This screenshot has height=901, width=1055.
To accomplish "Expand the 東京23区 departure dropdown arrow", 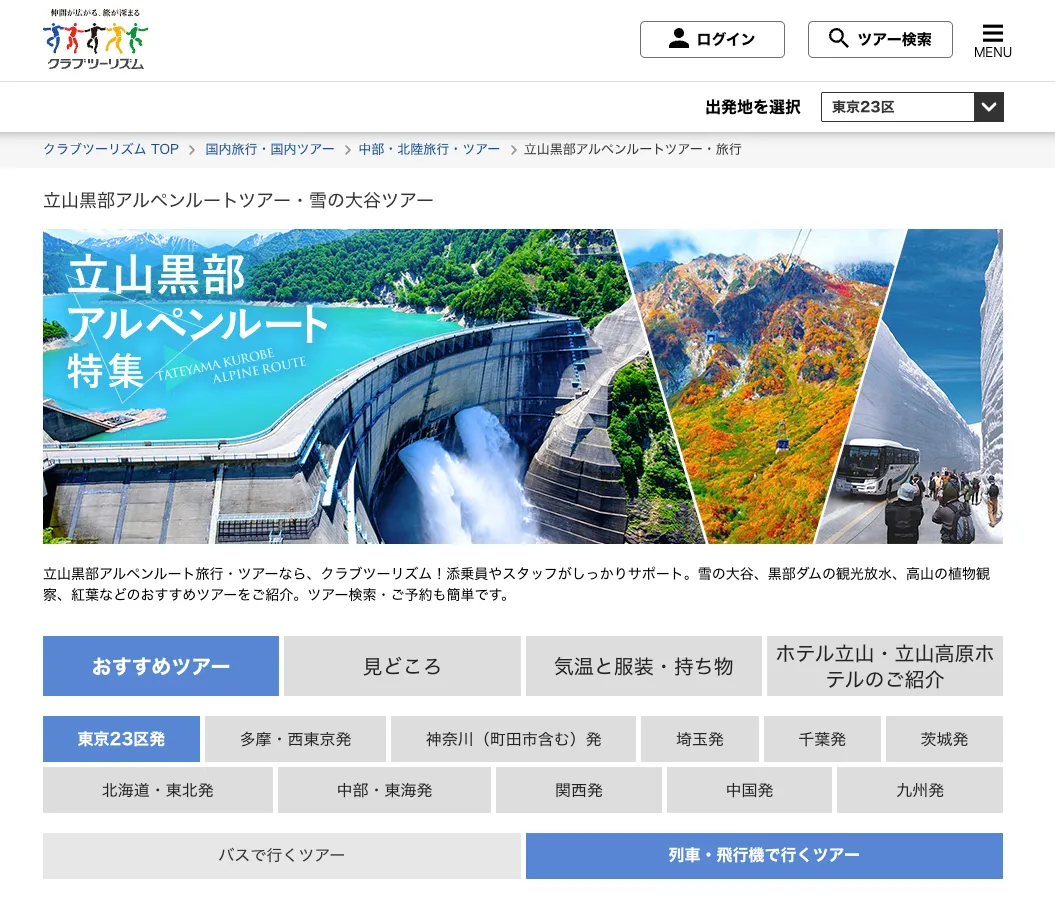I will (988, 107).
